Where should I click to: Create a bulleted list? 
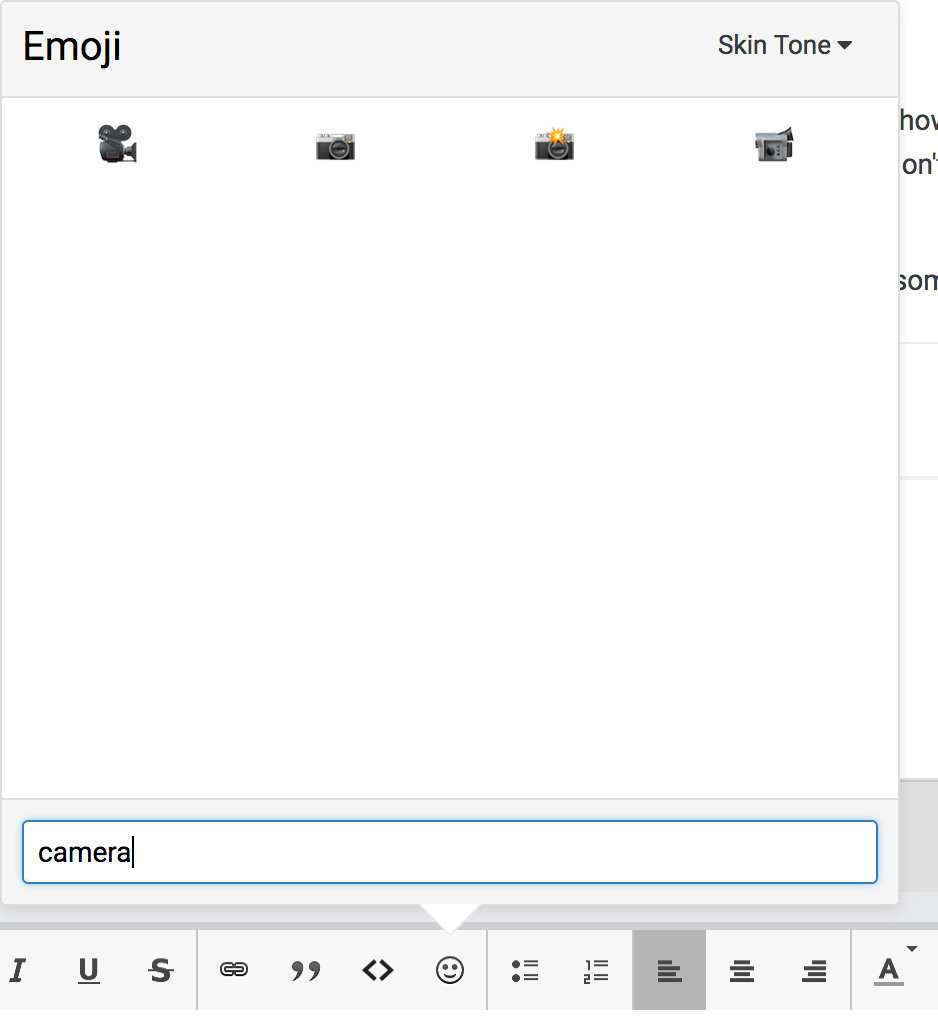524,970
